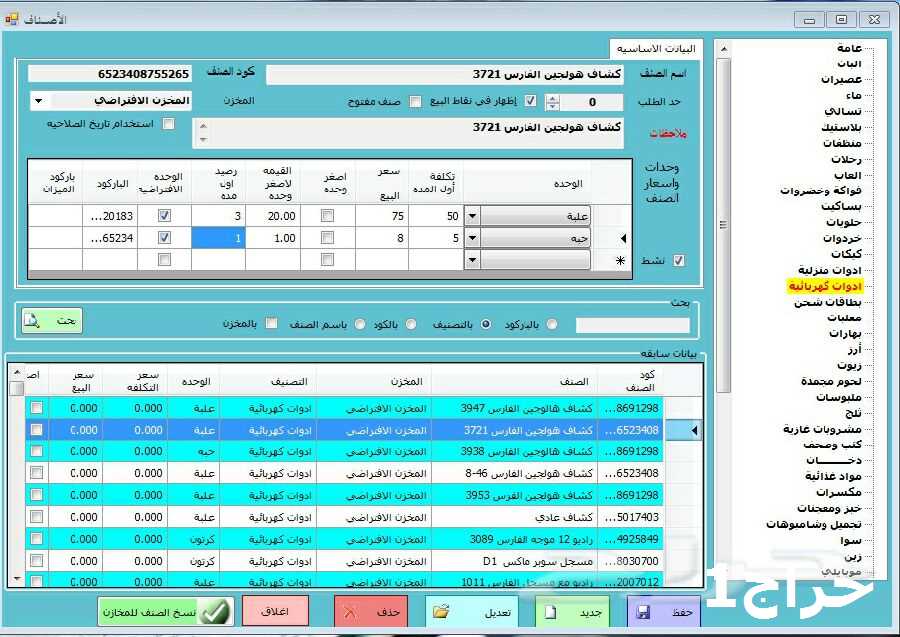900x637 pixels.
Task: Click the جديد new item button
Action: (572, 612)
